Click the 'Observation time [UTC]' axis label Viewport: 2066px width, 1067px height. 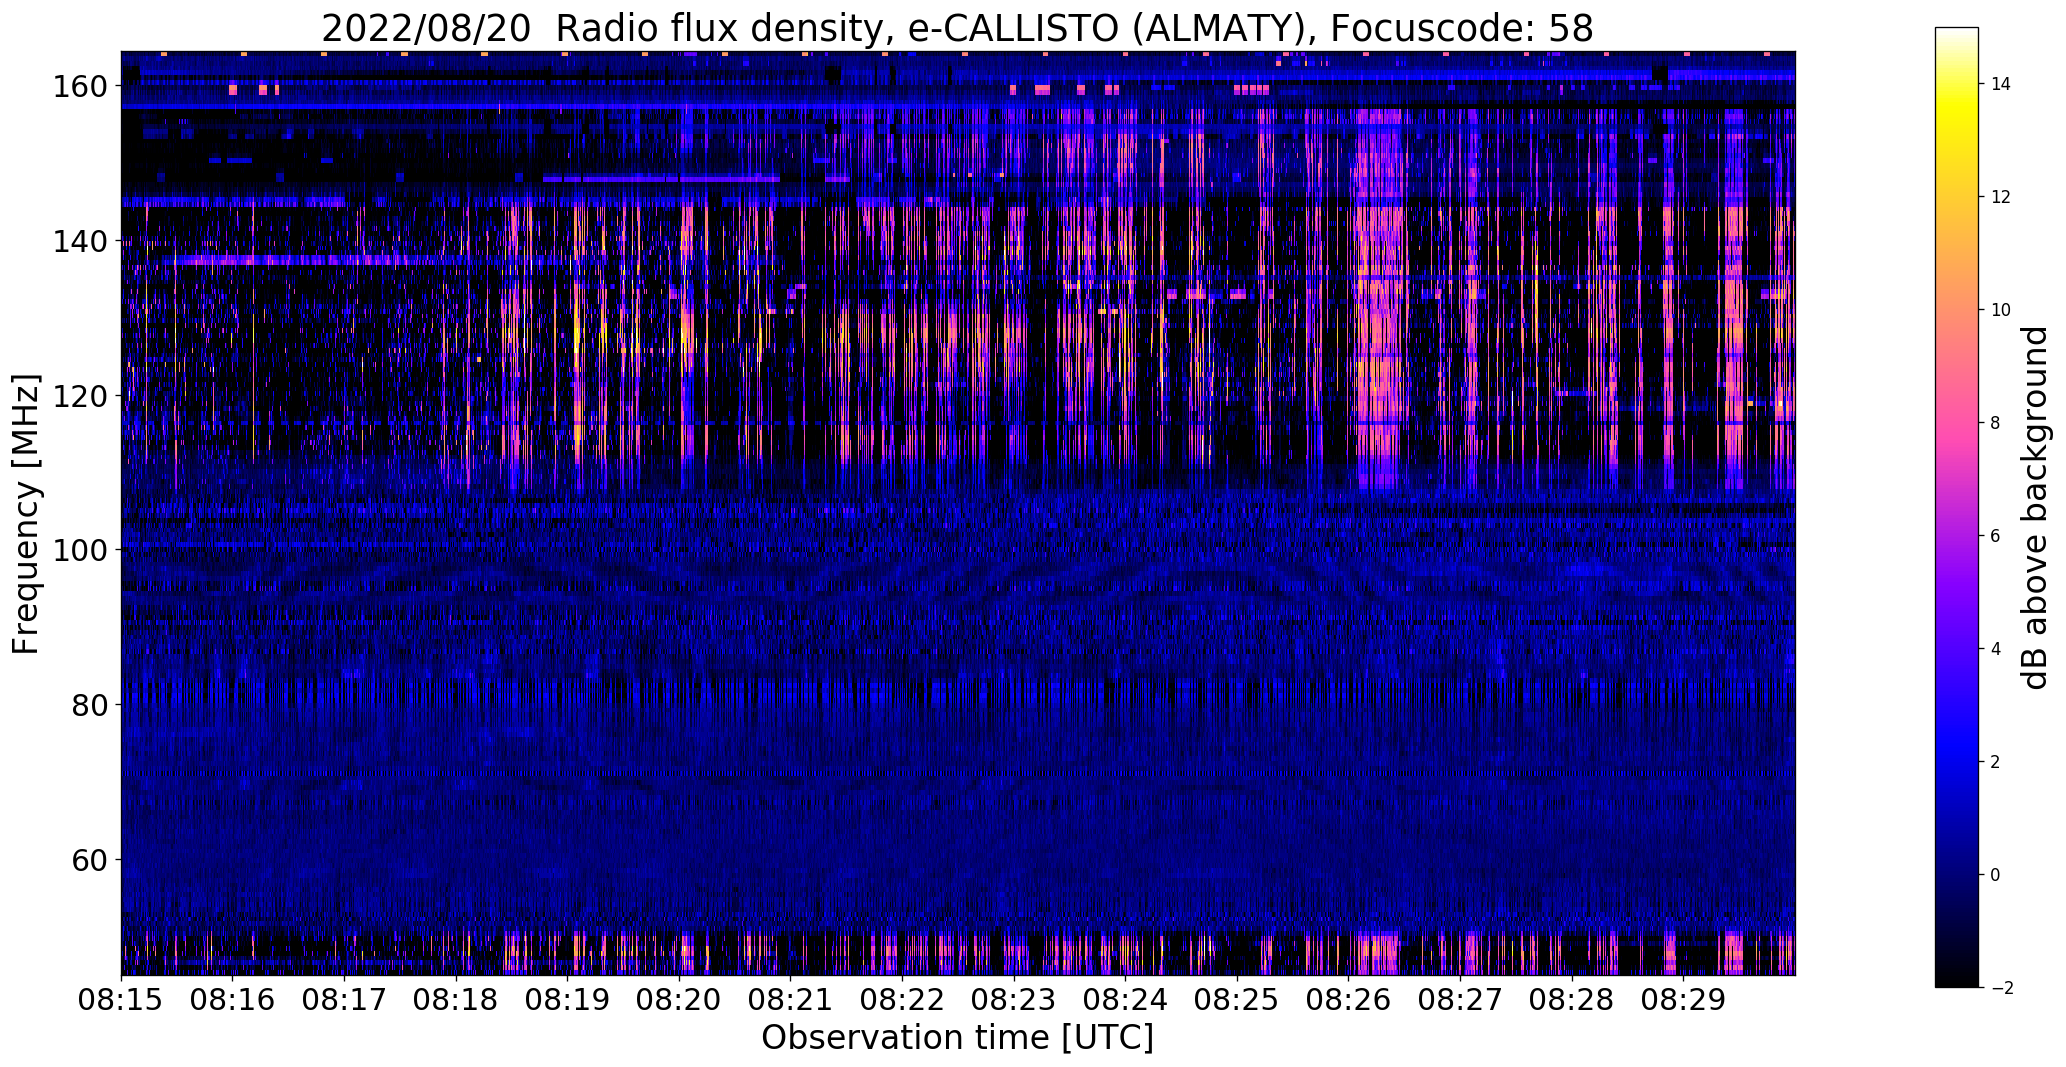point(957,1038)
